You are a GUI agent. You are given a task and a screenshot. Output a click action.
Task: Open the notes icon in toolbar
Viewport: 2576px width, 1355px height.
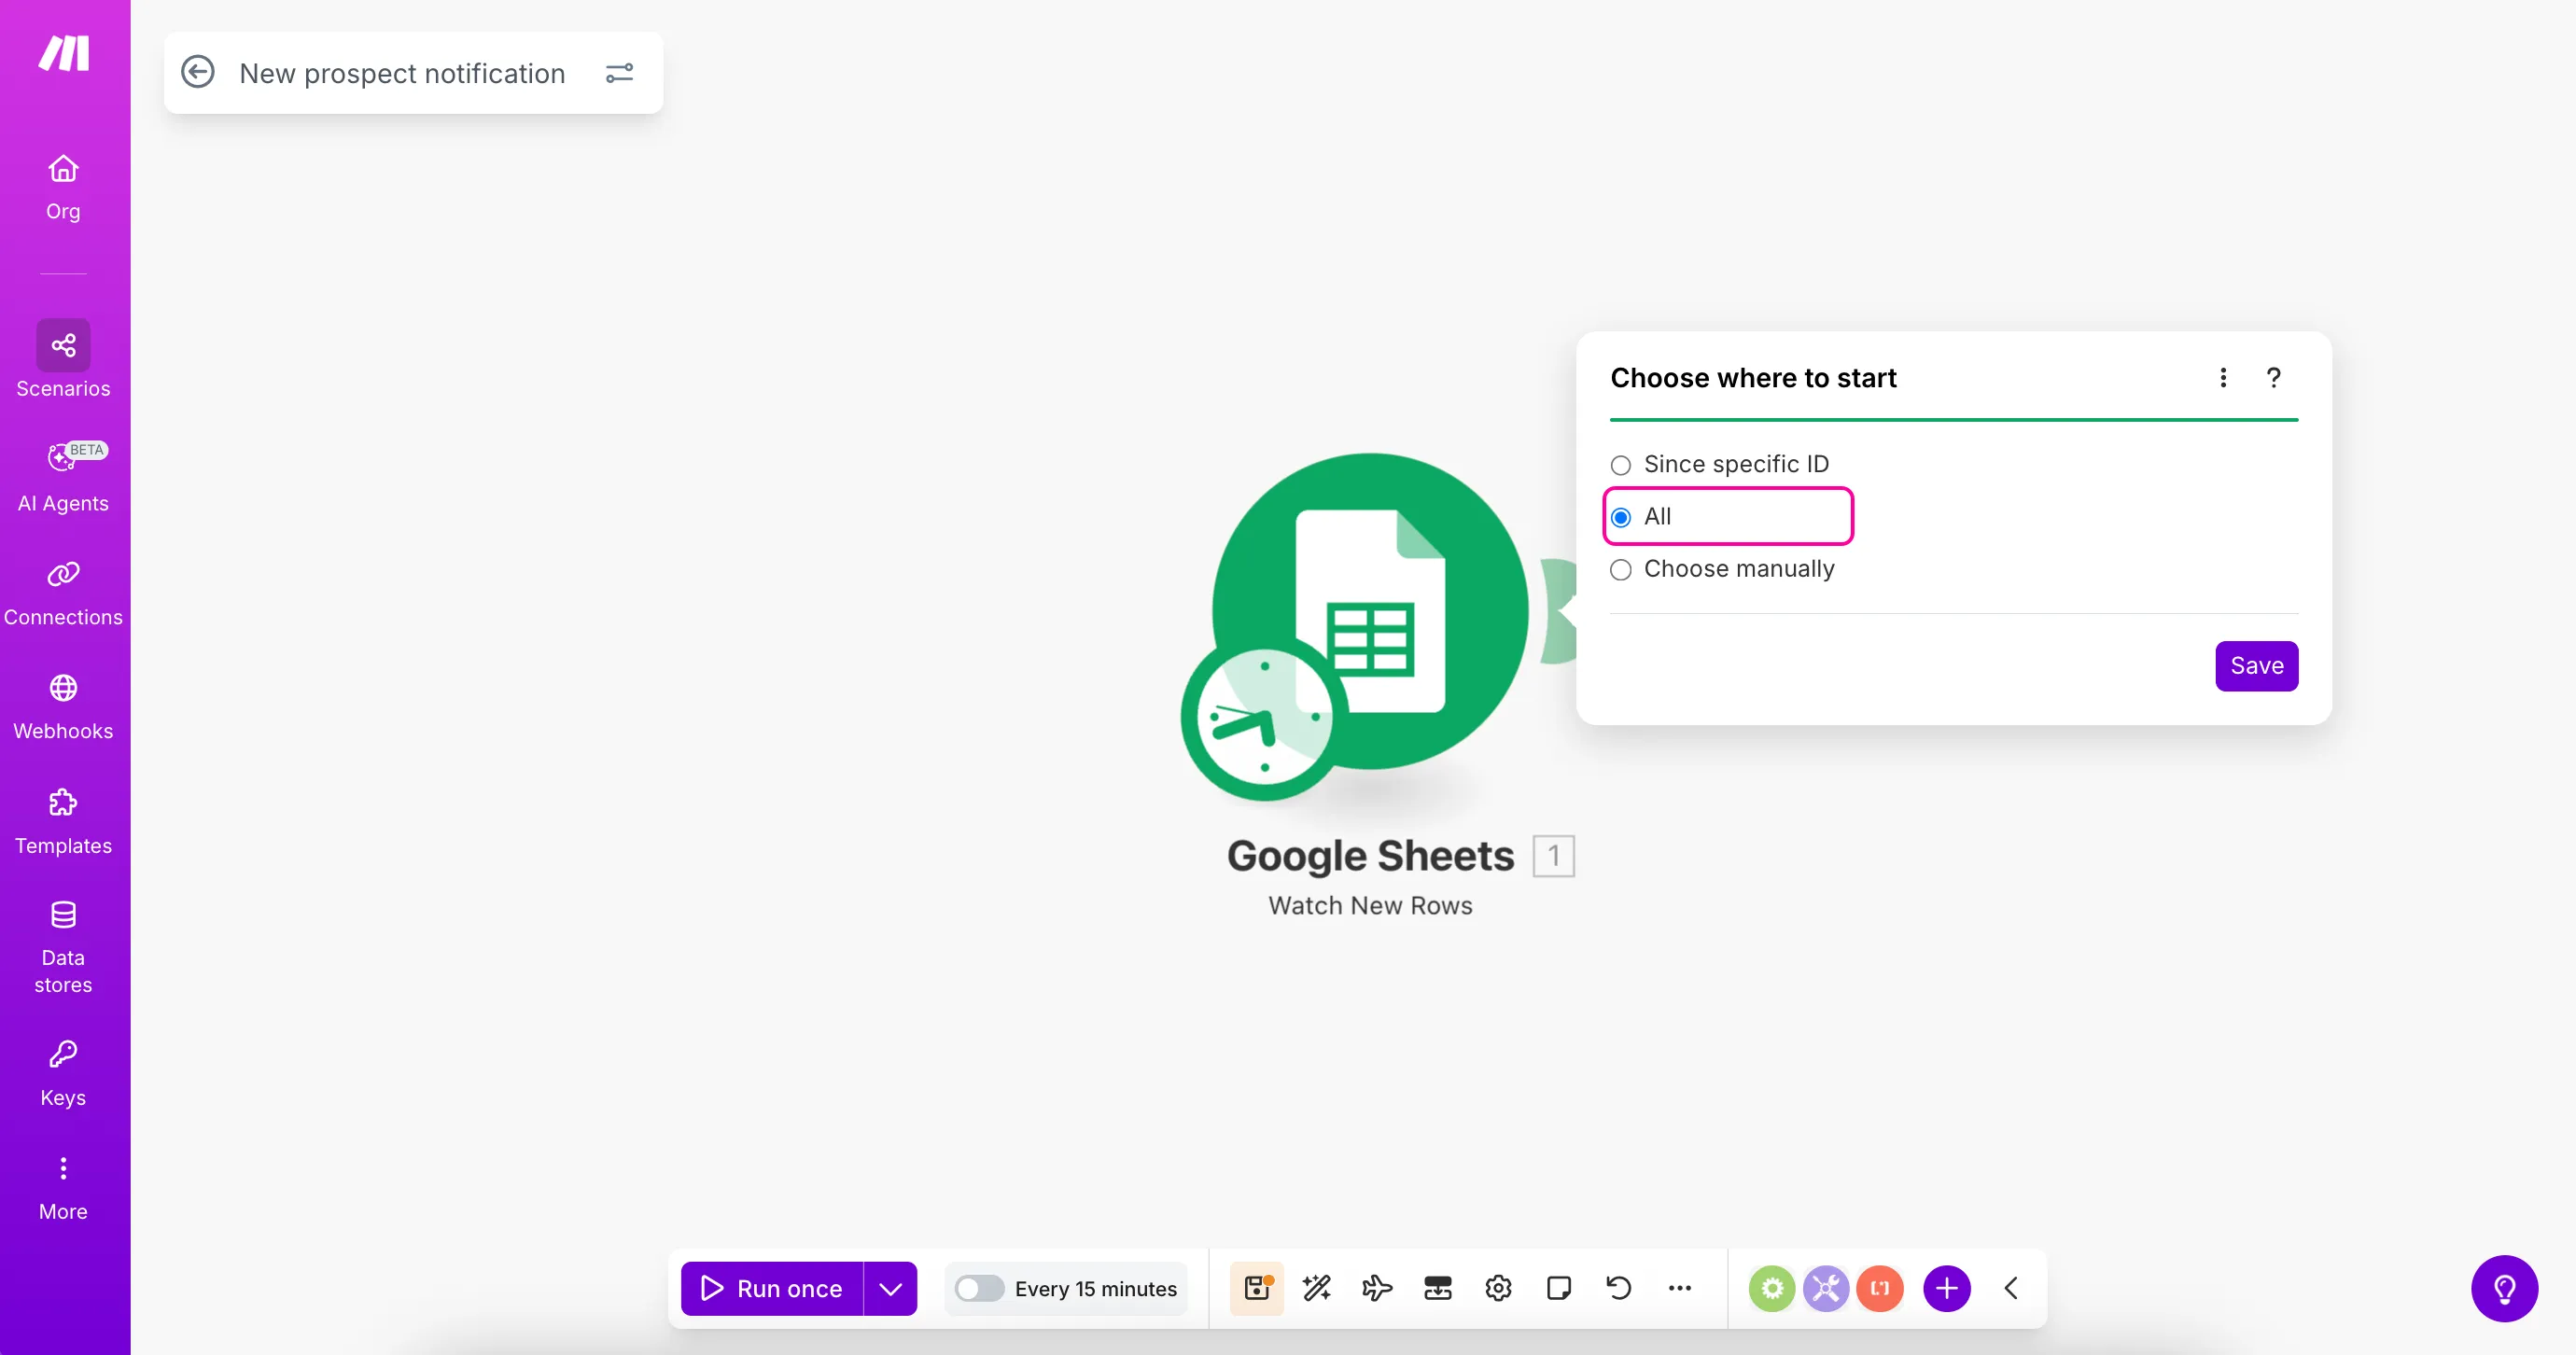click(1559, 1289)
